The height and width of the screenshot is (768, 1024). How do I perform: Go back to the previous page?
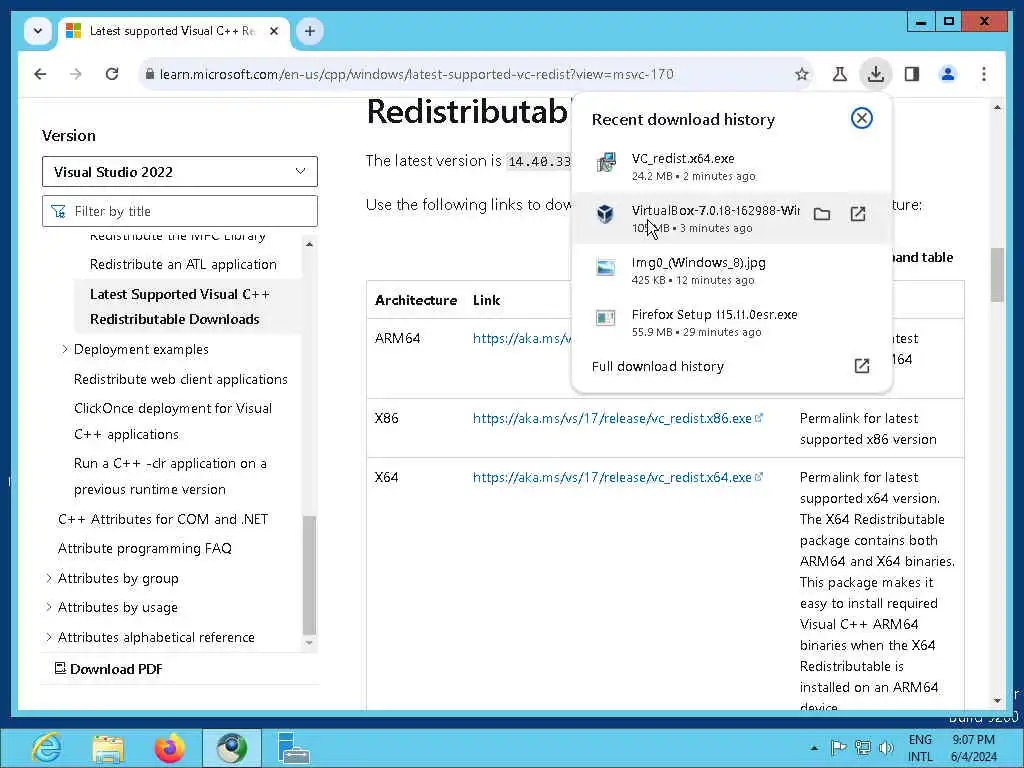point(40,74)
